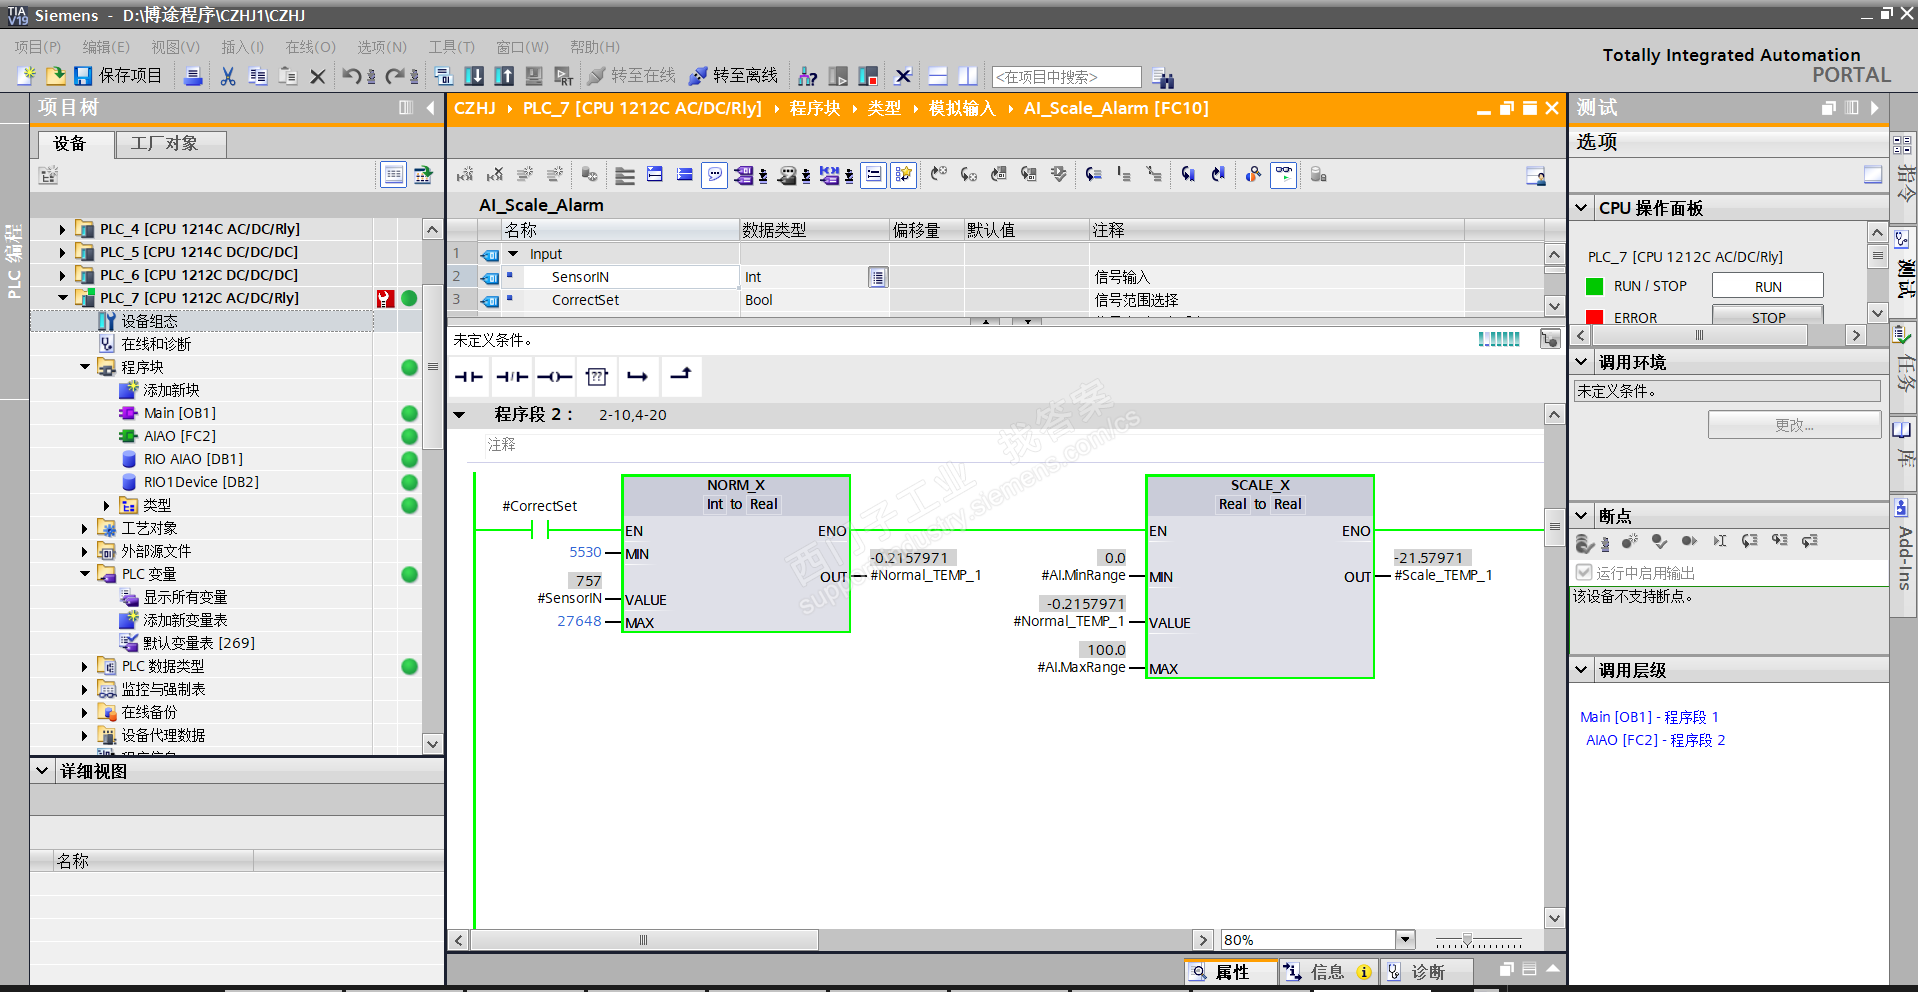
Task: Insert a normally closed contact
Action: (512, 377)
